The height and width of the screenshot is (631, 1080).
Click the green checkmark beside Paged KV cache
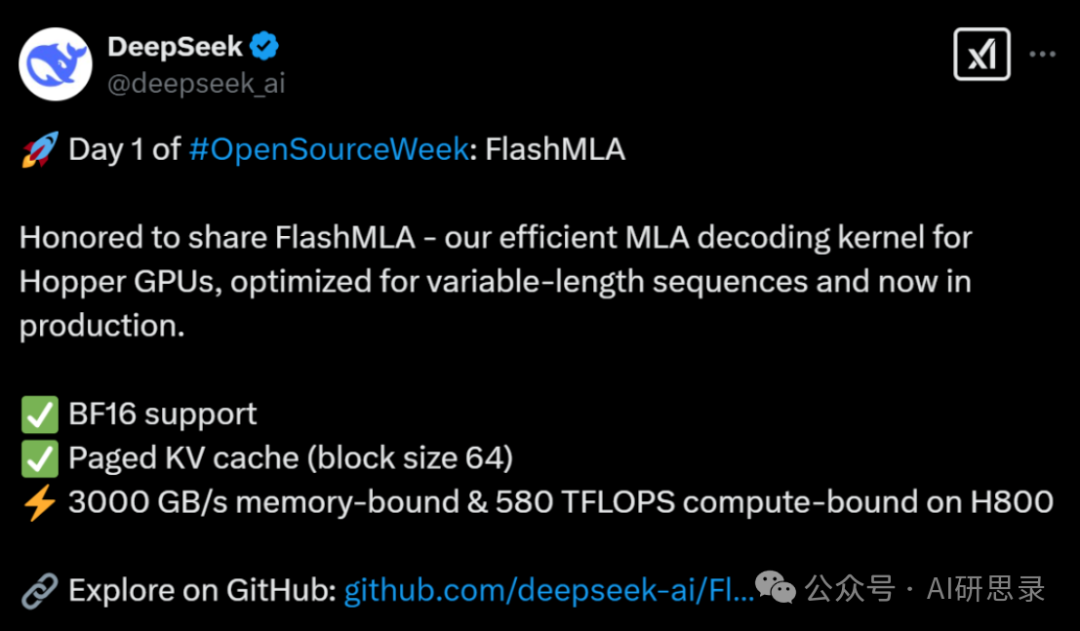point(39,459)
